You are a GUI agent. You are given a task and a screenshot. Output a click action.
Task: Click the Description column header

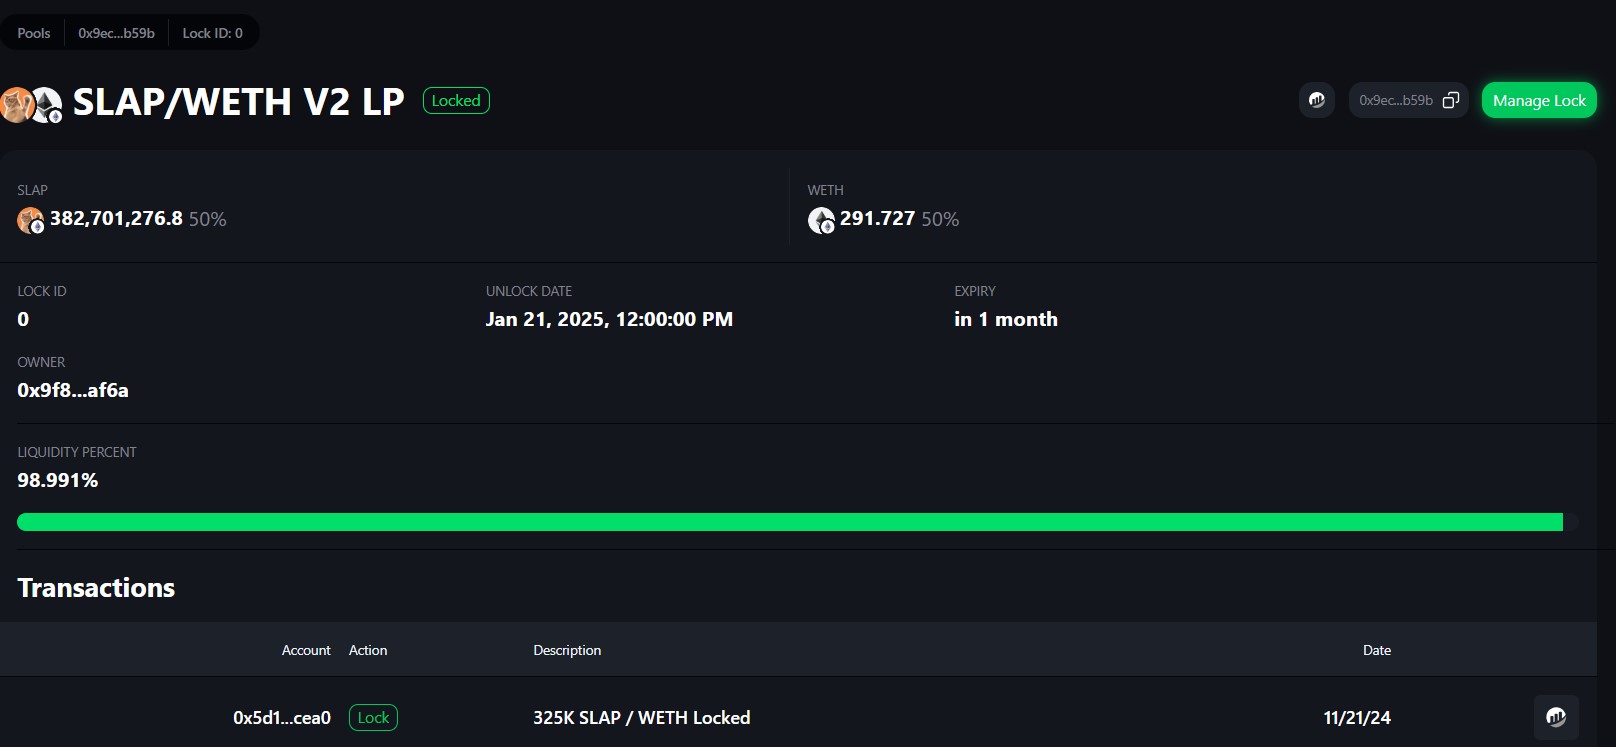[x=567, y=650]
